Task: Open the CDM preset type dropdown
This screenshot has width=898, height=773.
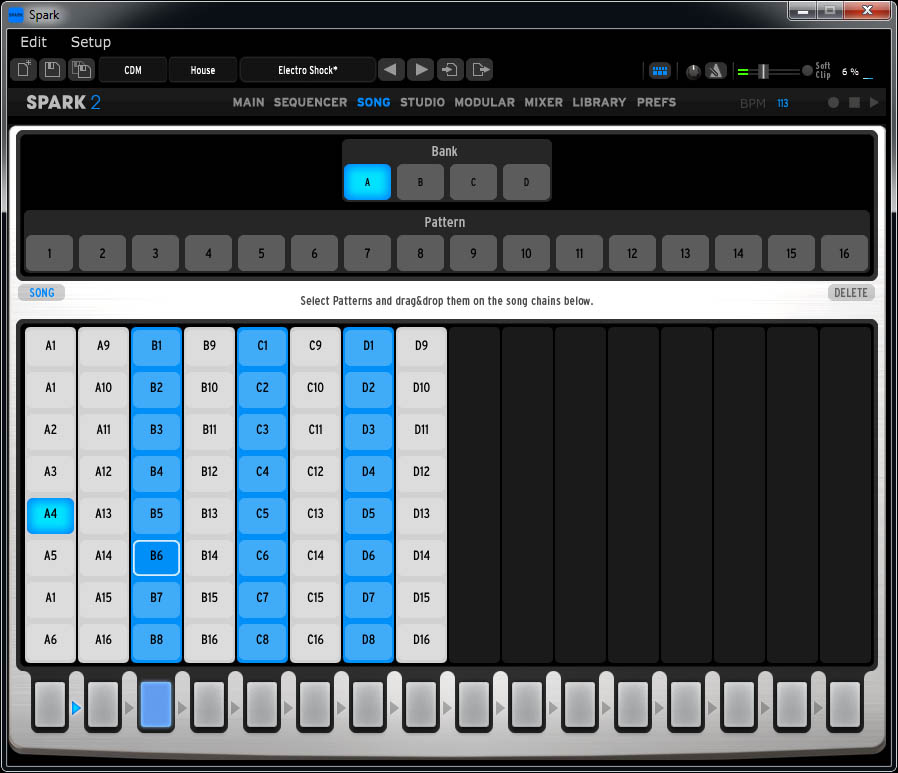Action: click(x=133, y=70)
